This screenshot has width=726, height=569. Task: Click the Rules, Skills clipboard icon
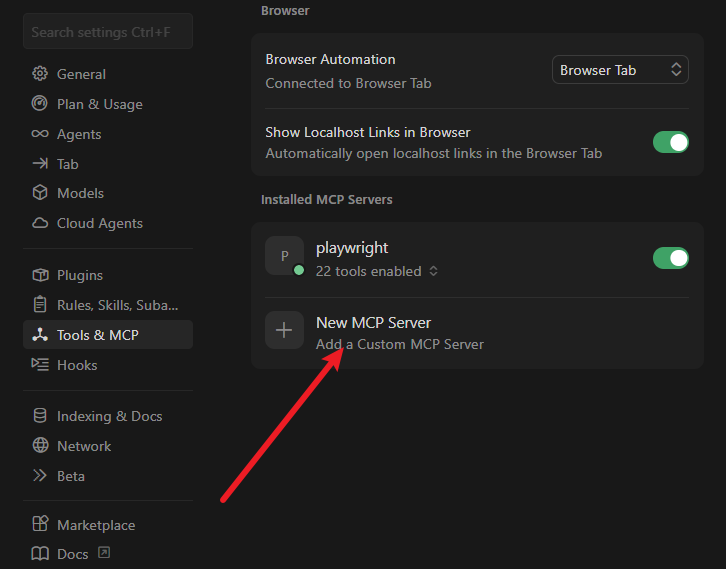tap(40, 304)
